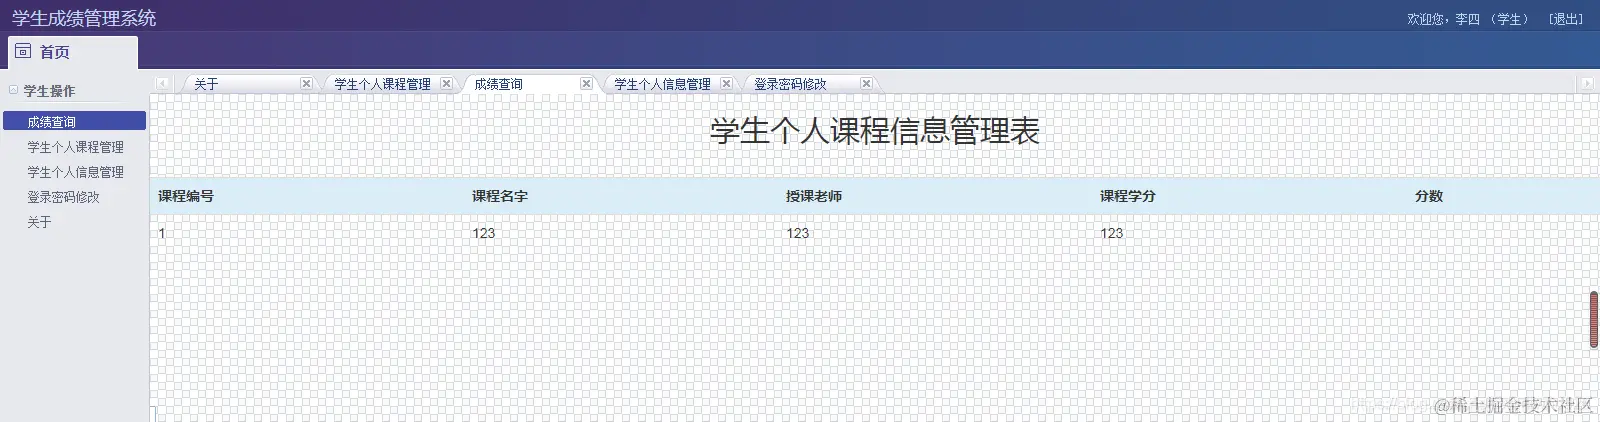Close the 关于 tab
Image resolution: width=1600 pixels, height=422 pixels.
coord(306,84)
